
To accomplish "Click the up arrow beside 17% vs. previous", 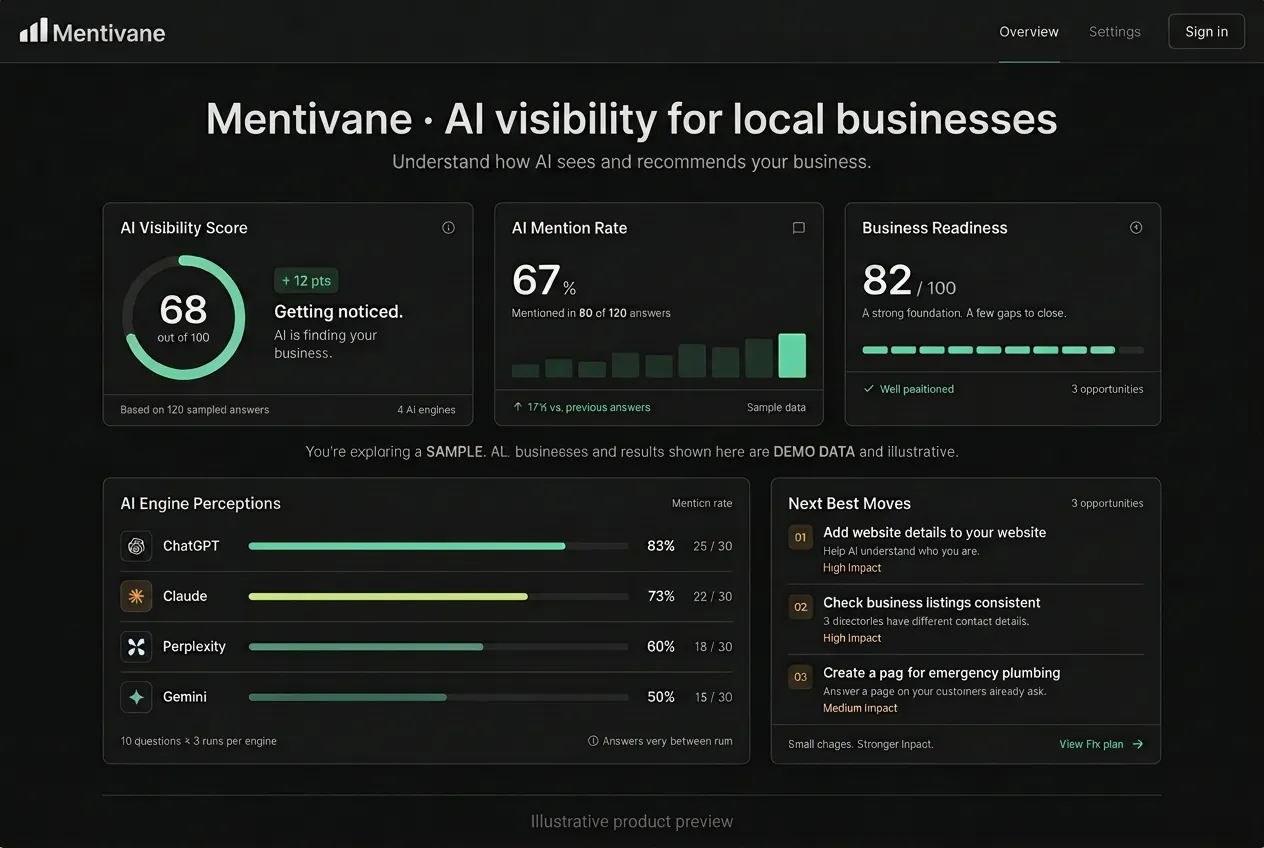I will (x=517, y=407).
